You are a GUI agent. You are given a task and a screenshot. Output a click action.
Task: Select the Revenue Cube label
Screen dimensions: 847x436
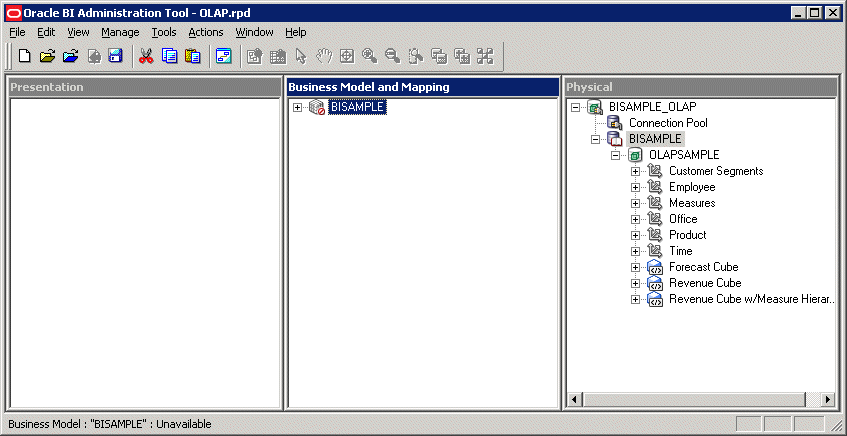coord(705,283)
